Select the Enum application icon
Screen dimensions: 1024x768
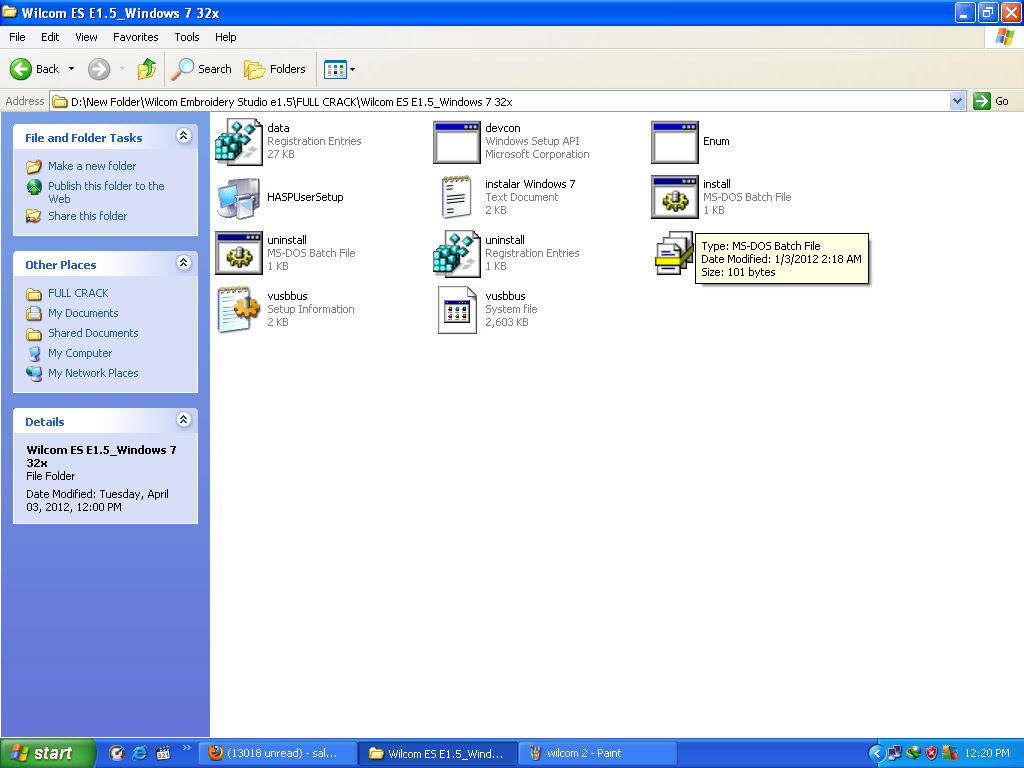tap(675, 142)
